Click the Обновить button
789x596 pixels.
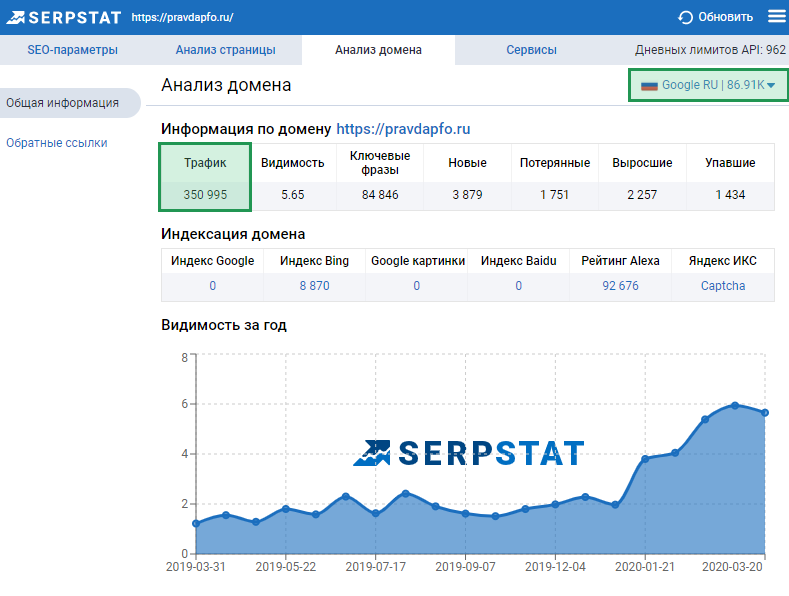coord(716,17)
